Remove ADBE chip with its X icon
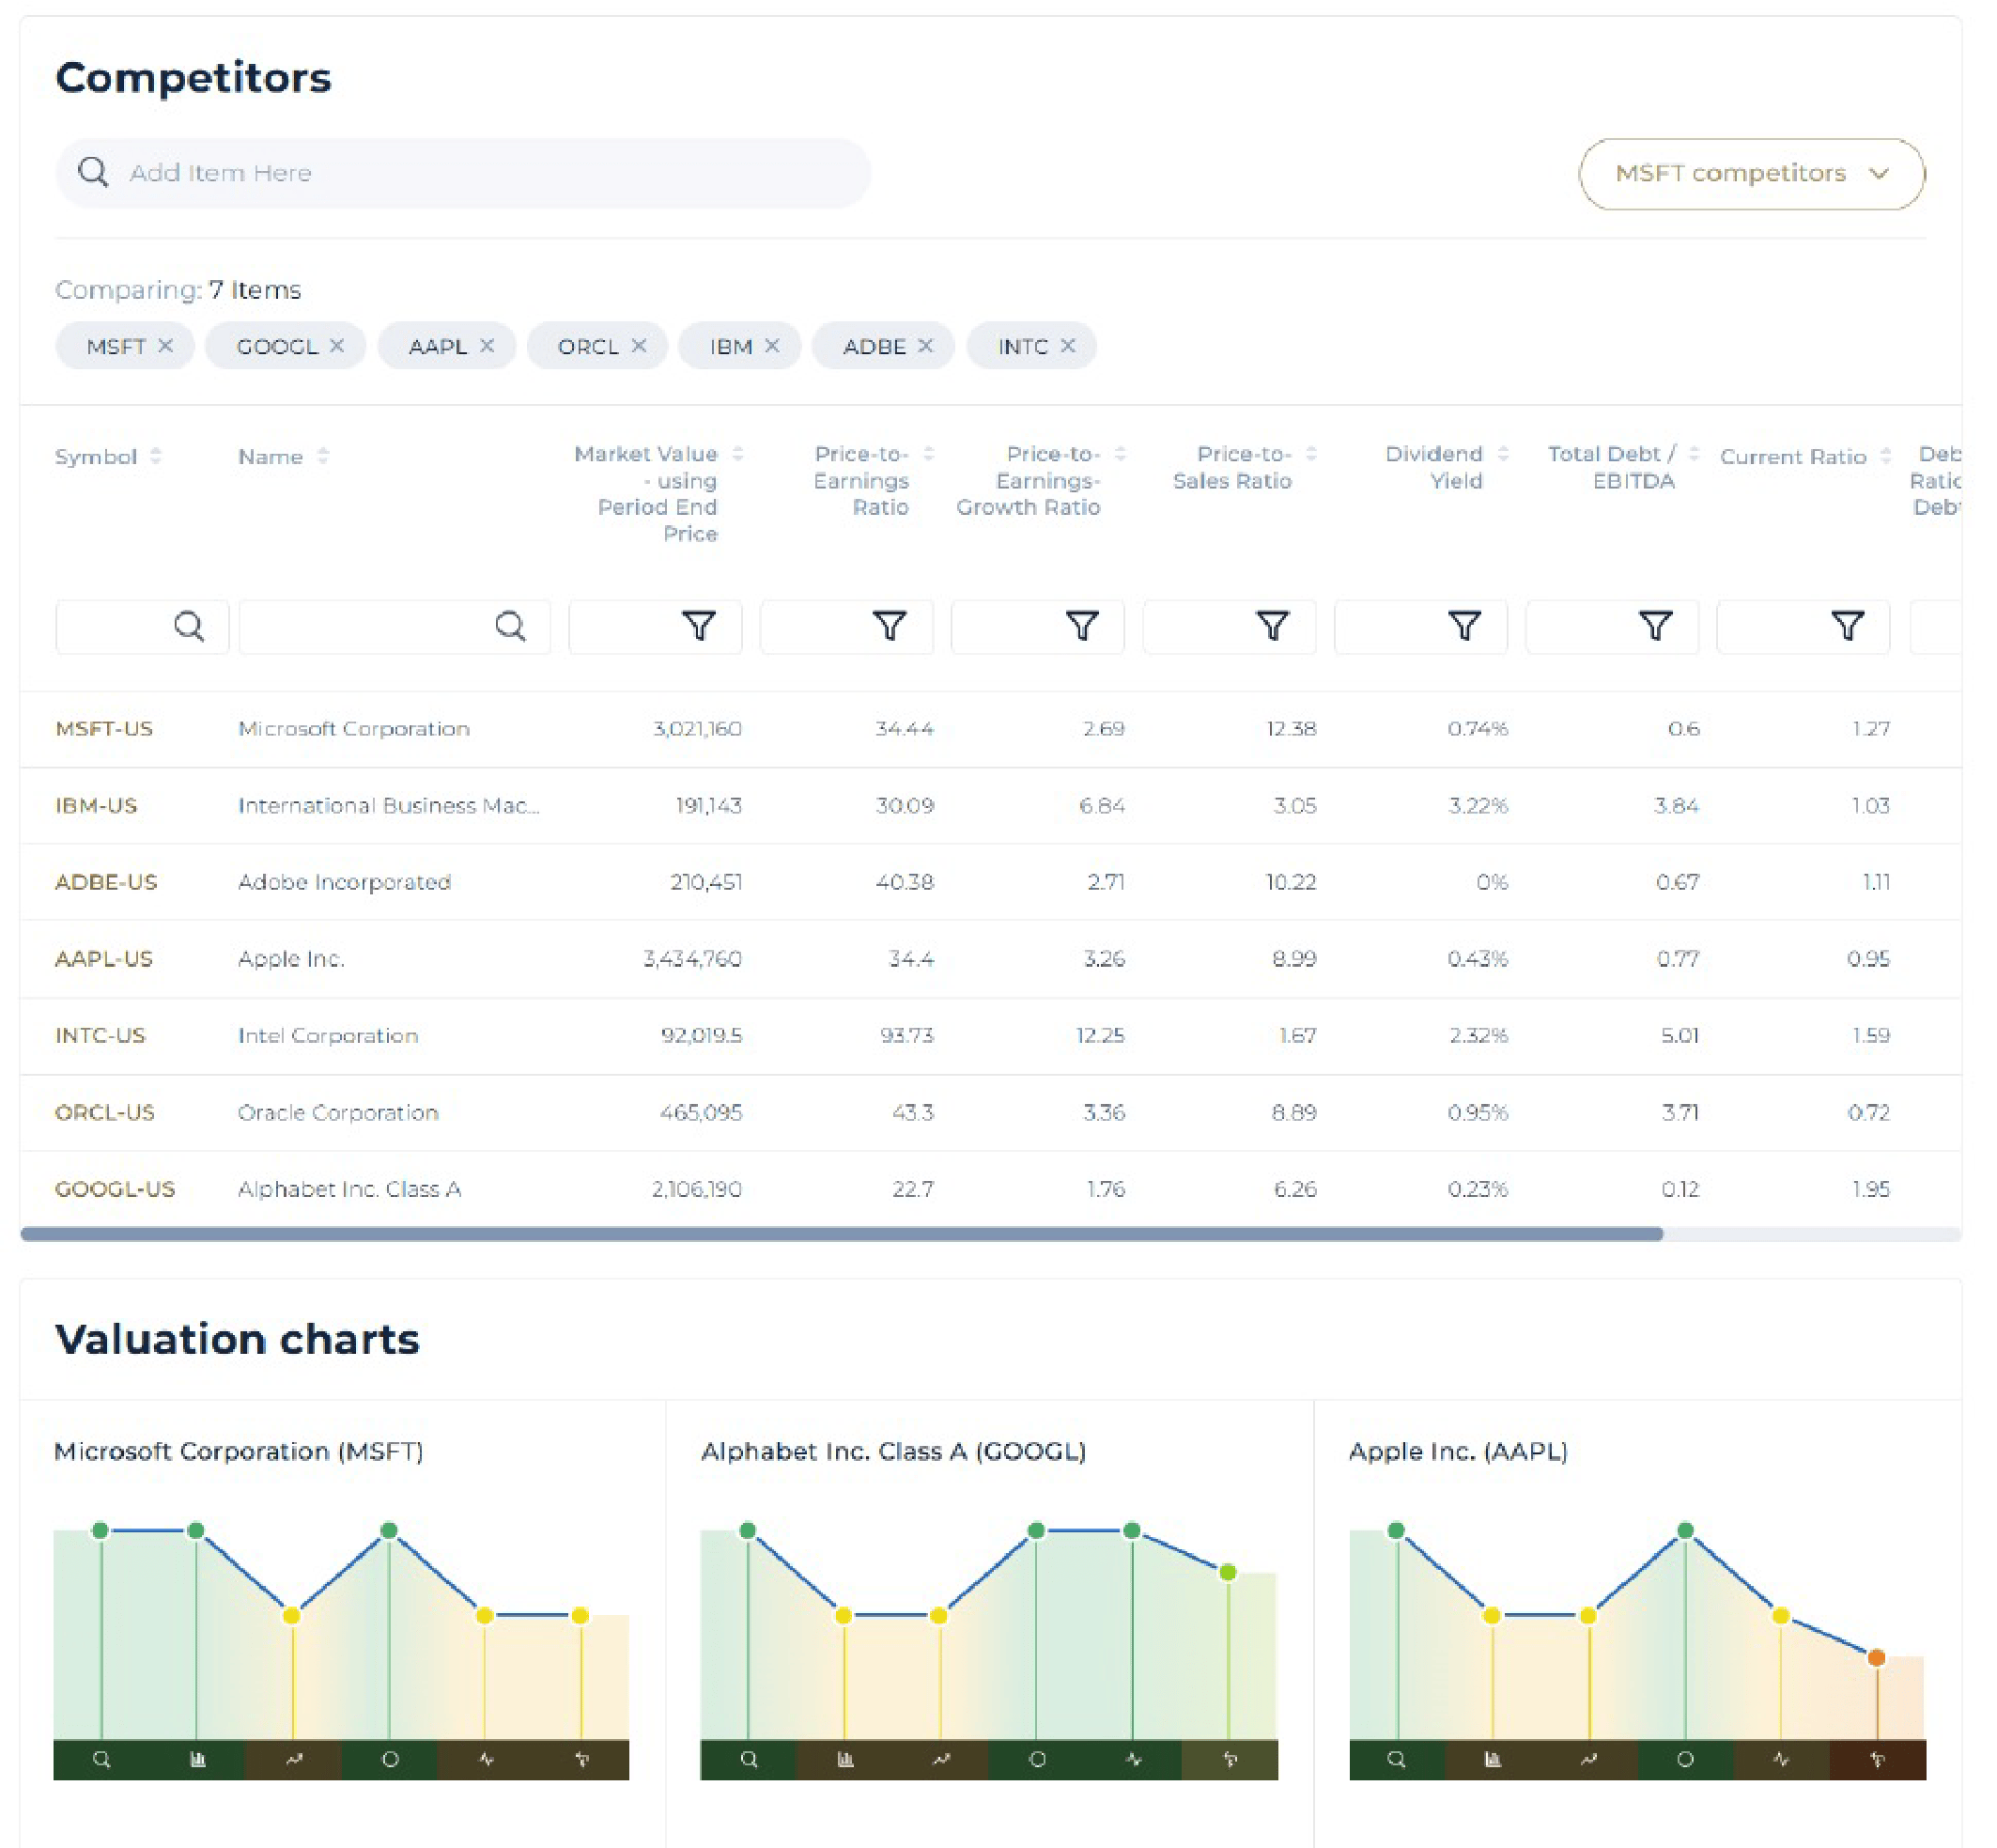1997x1848 pixels. click(x=925, y=345)
